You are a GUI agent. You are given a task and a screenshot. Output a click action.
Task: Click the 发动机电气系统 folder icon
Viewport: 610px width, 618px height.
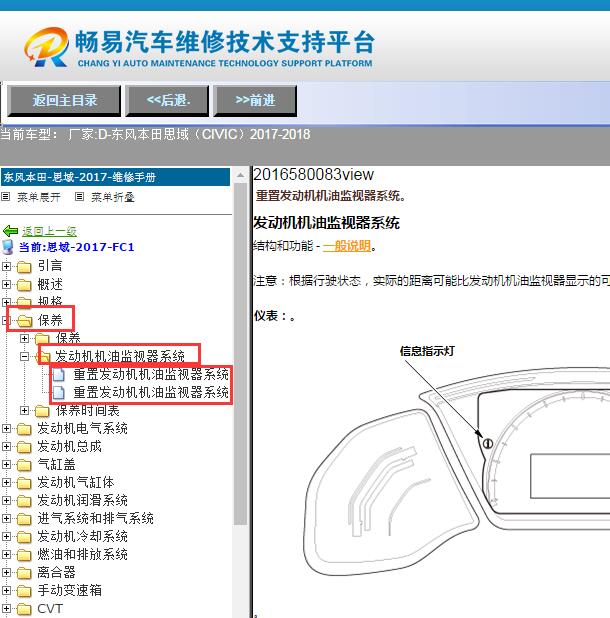[24, 429]
